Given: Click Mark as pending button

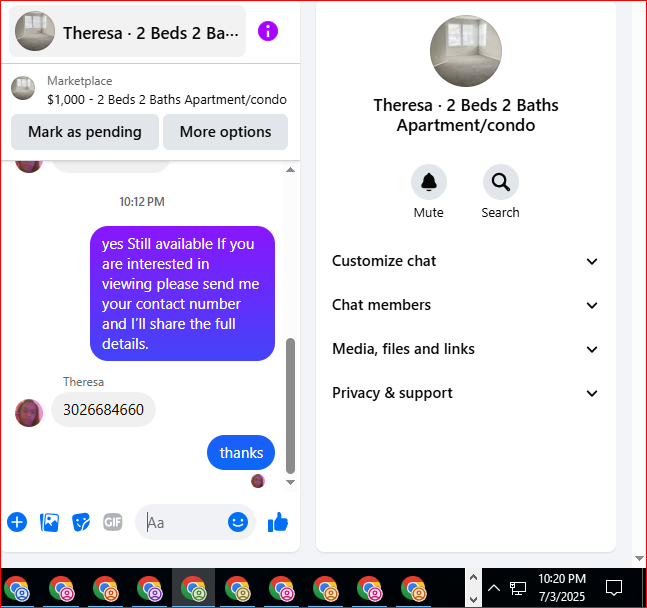Looking at the screenshot, I should (85, 132).
